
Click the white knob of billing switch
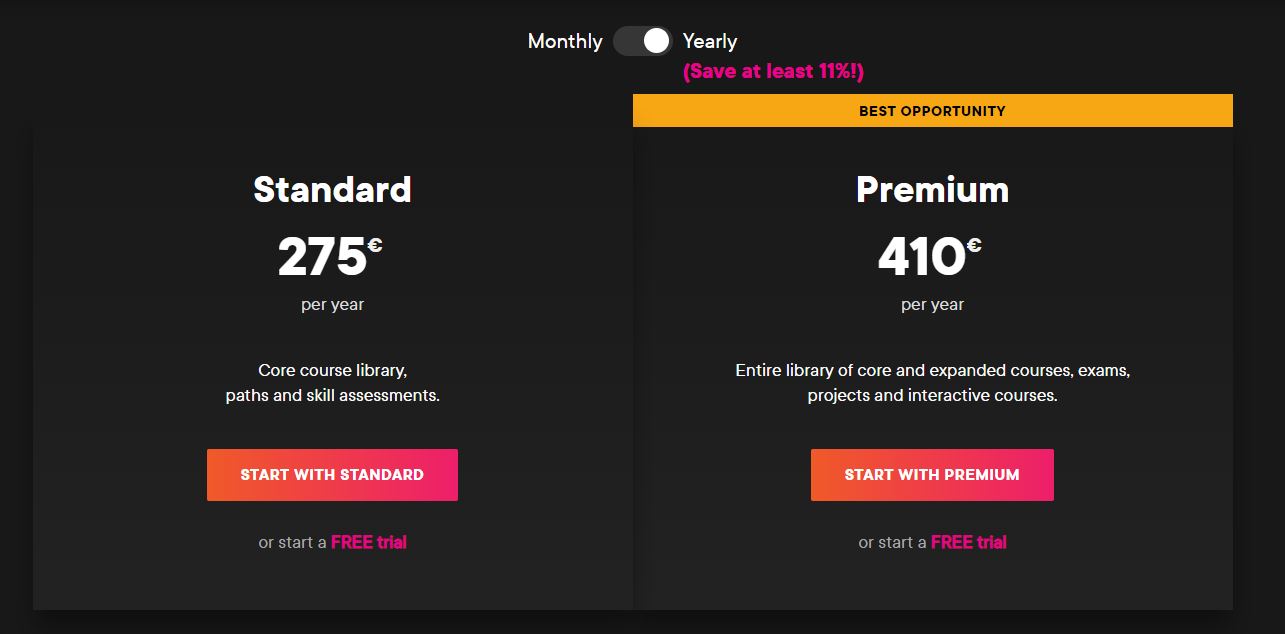pyautogui.click(x=656, y=41)
